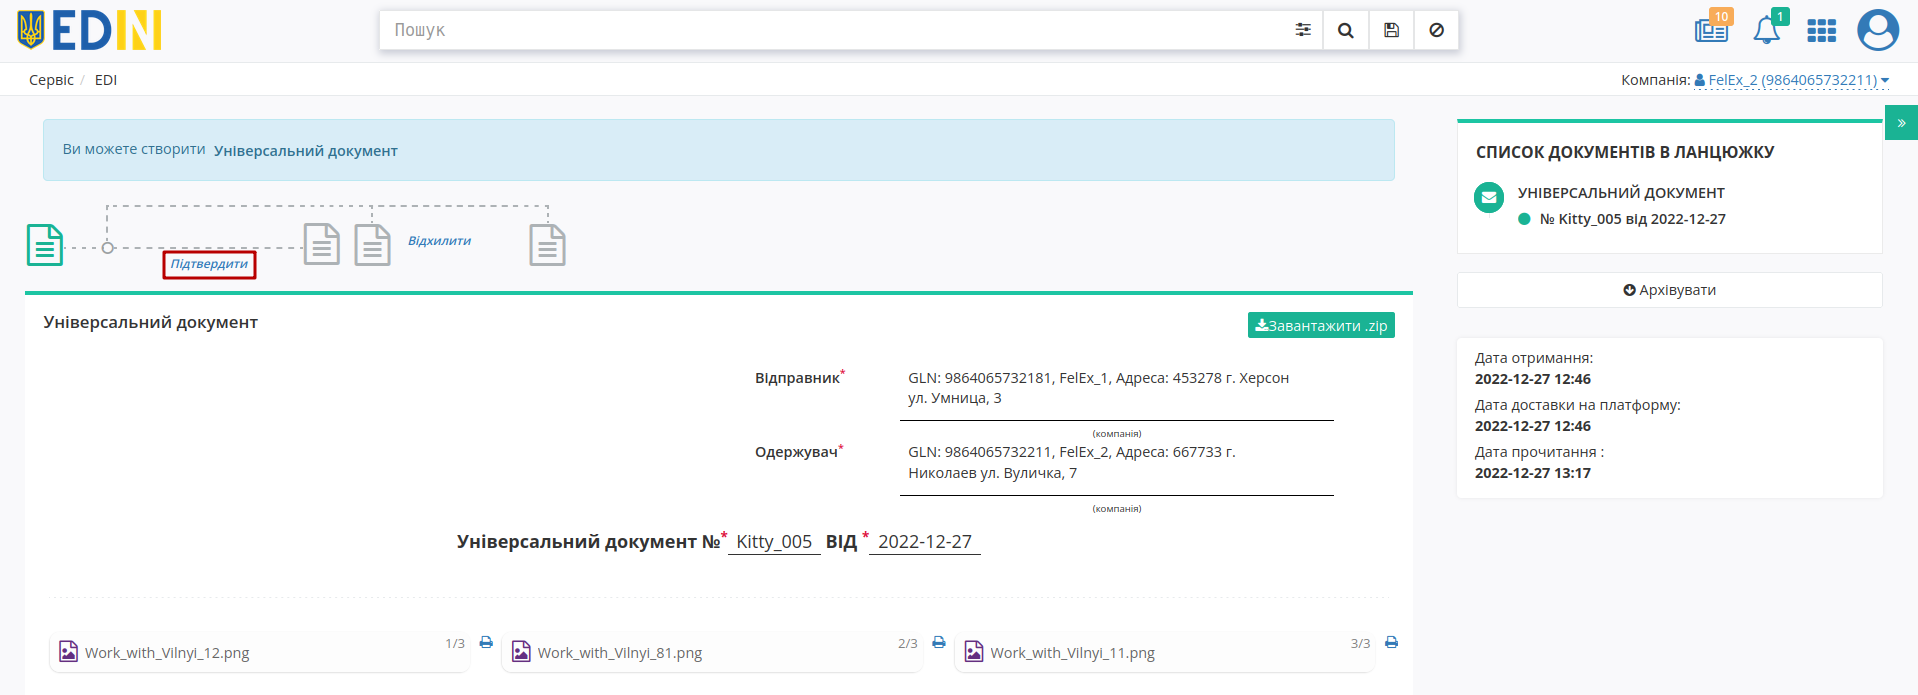Open the apps grid menu
The width and height of the screenshot is (1918, 695).
pyautogui.click(x=1821, y=31)
